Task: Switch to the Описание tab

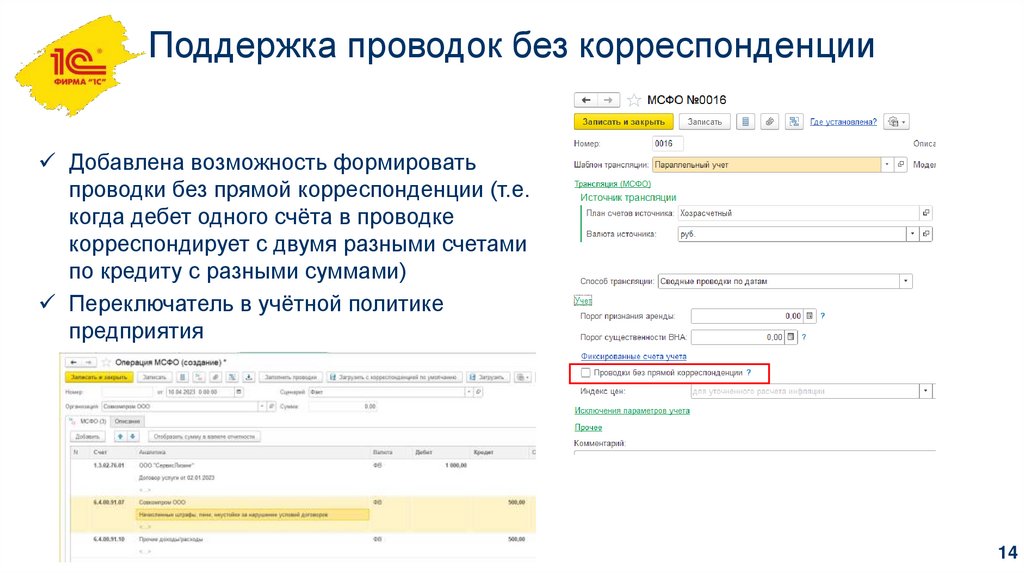Action: point(127,421)
